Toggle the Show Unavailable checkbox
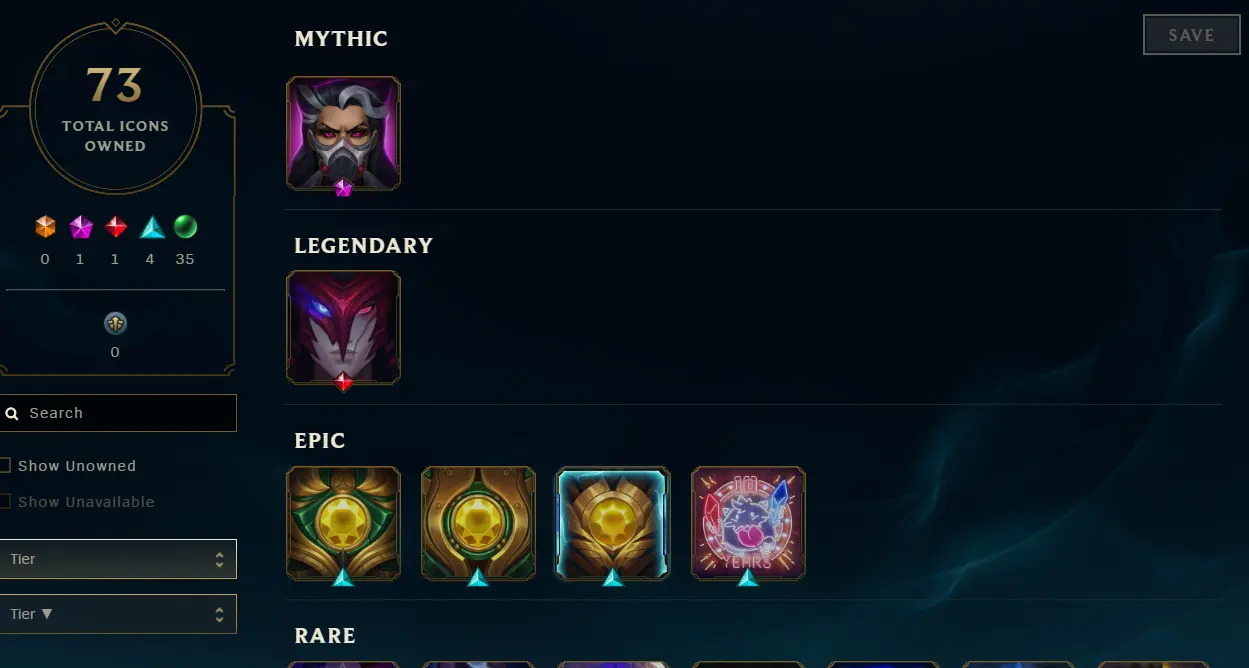 coord(5,501)
